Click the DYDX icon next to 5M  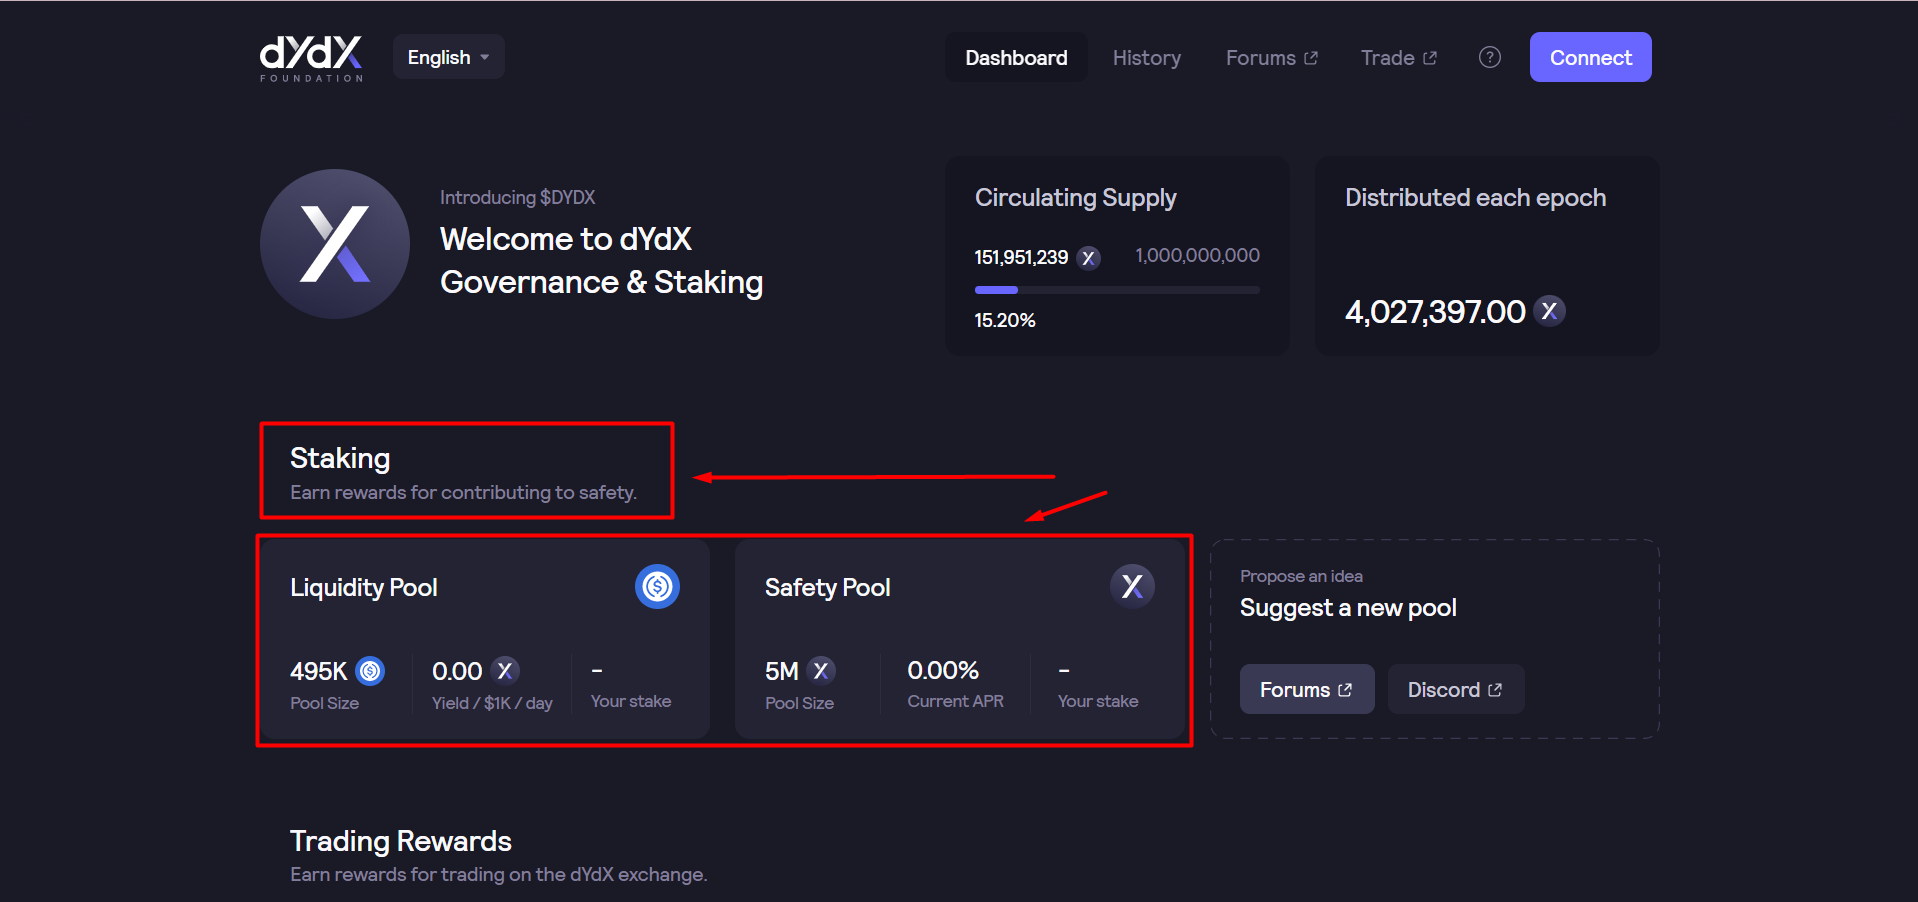[x=821, y=670]
